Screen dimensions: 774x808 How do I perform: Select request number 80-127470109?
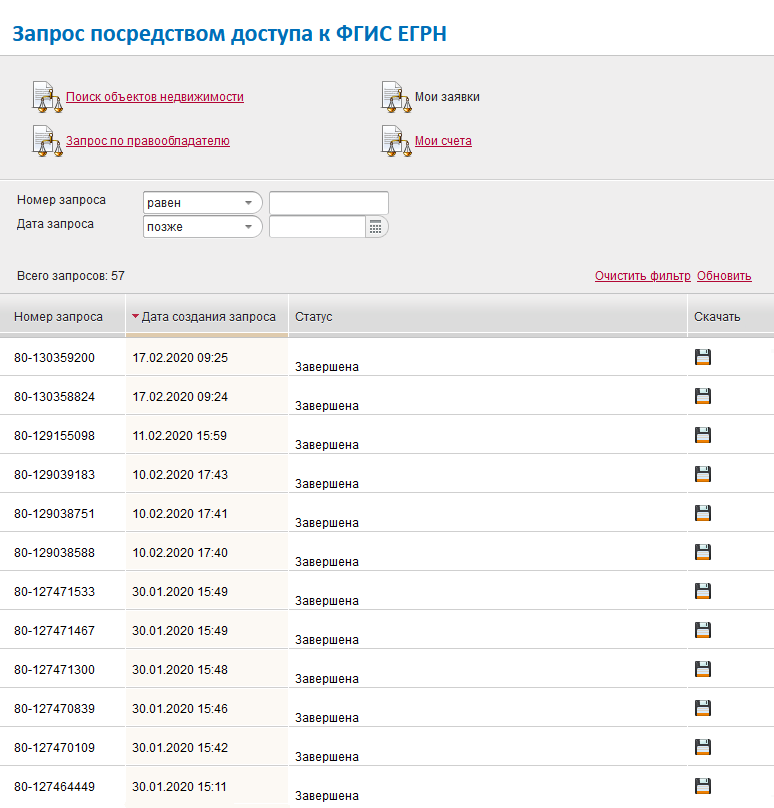54,748
